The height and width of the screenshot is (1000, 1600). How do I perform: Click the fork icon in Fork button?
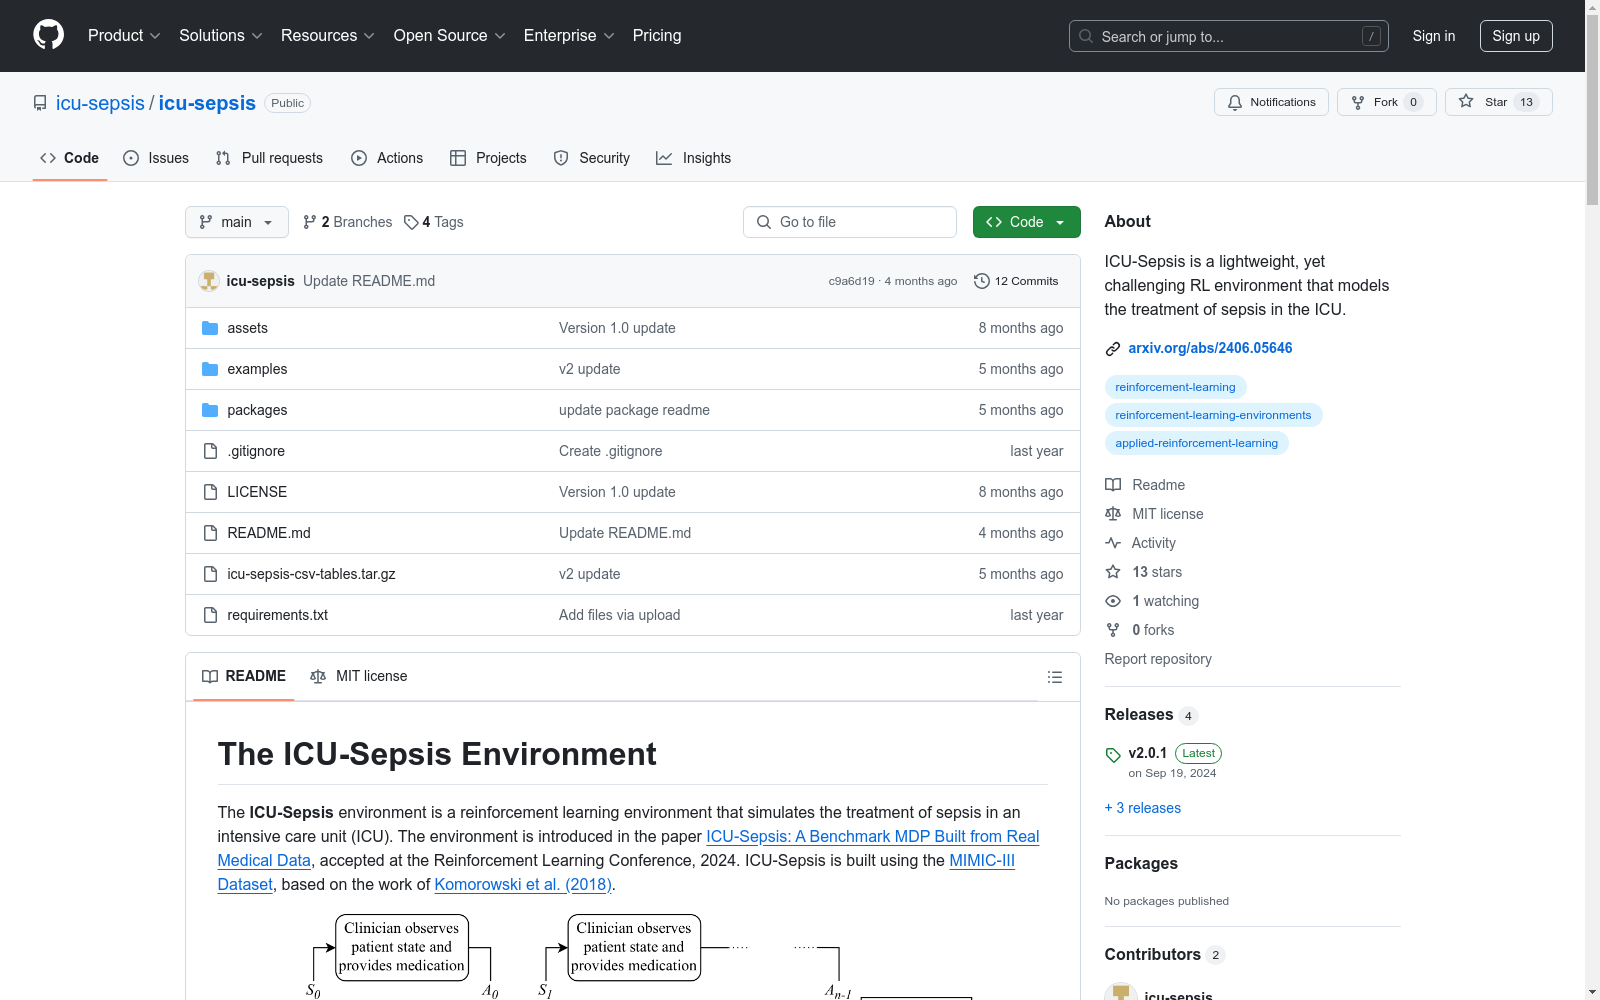pyautogui.click(x=1358, y=102)
